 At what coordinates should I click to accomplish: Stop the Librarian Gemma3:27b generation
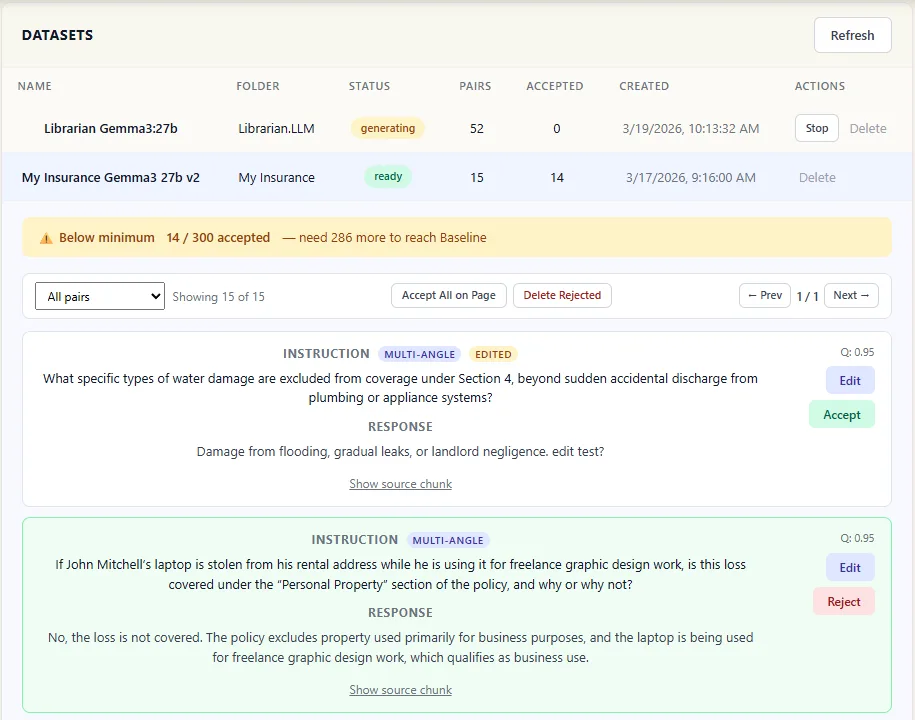point(817,128)
